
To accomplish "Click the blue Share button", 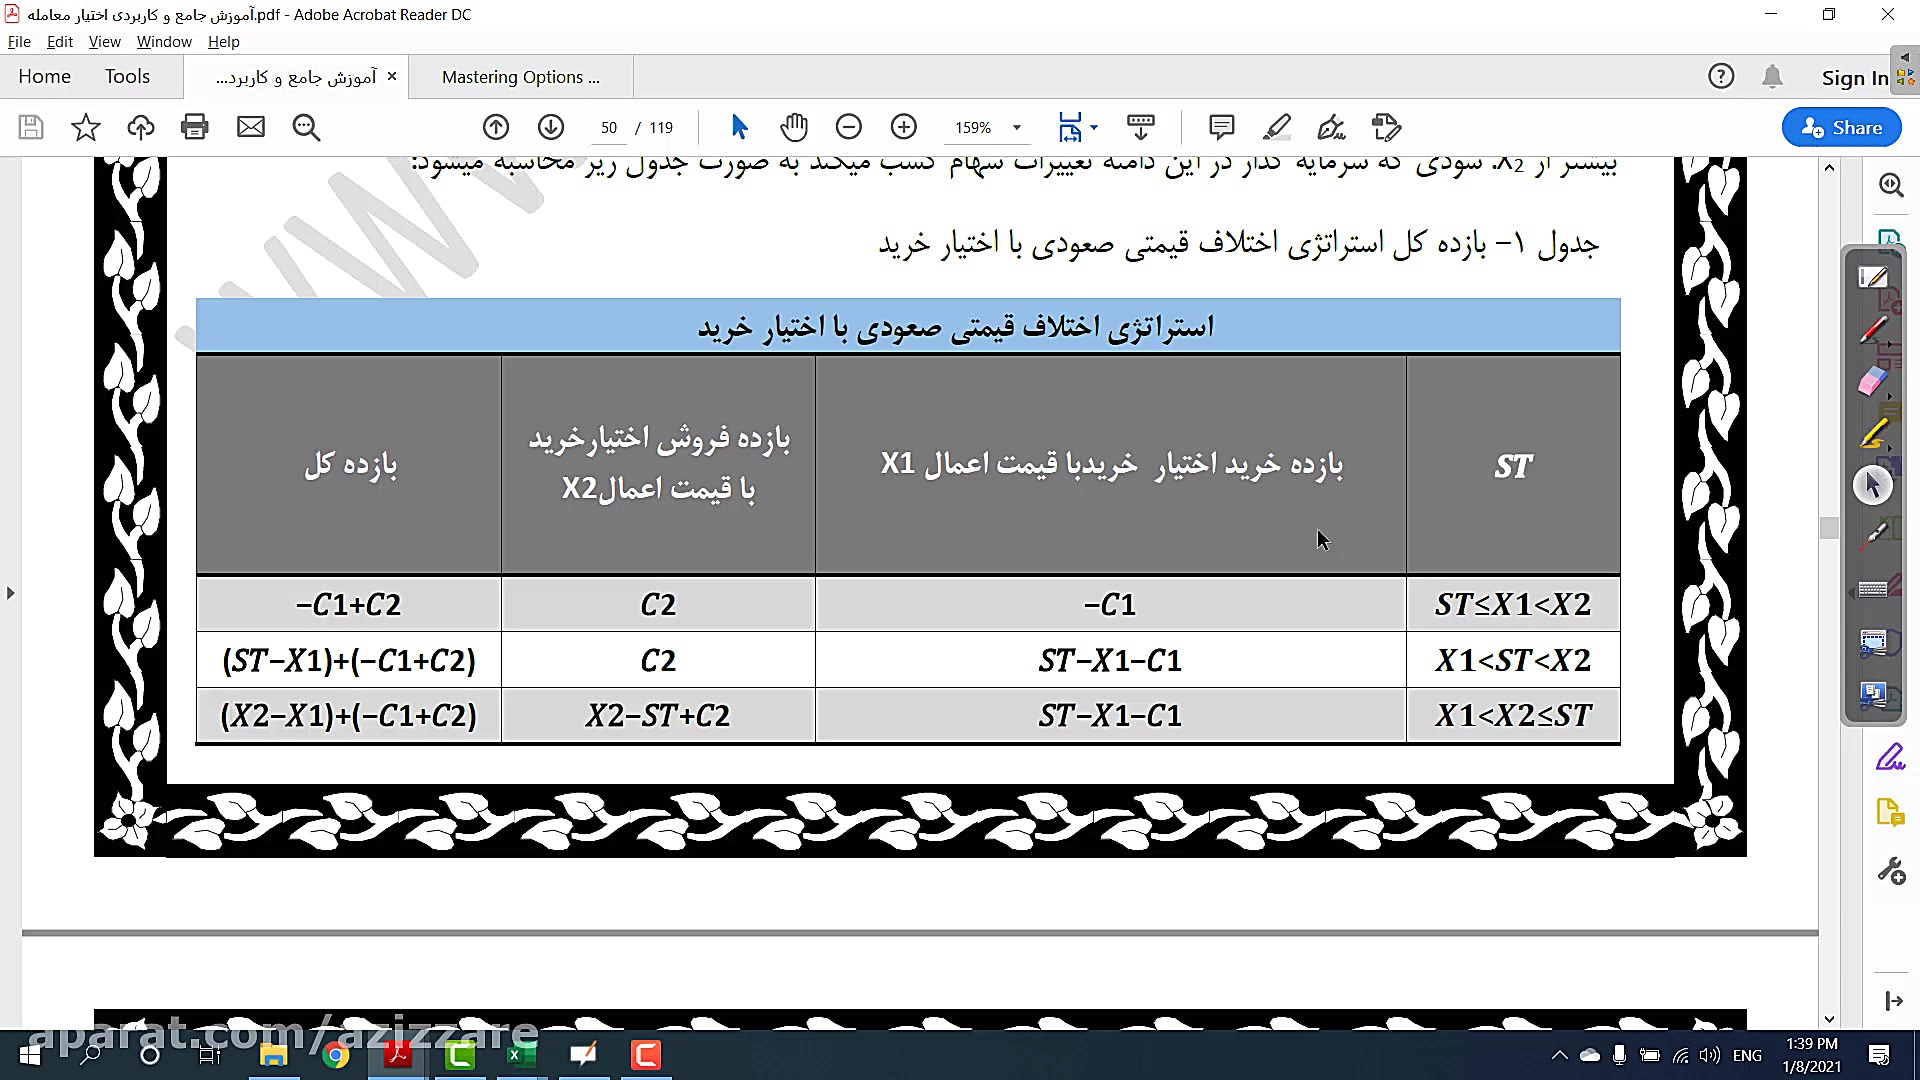I will [x=1841, y=127].
